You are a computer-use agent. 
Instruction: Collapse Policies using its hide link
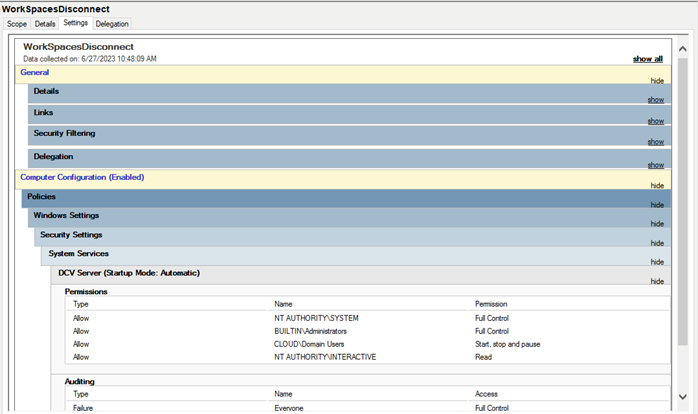657,205
